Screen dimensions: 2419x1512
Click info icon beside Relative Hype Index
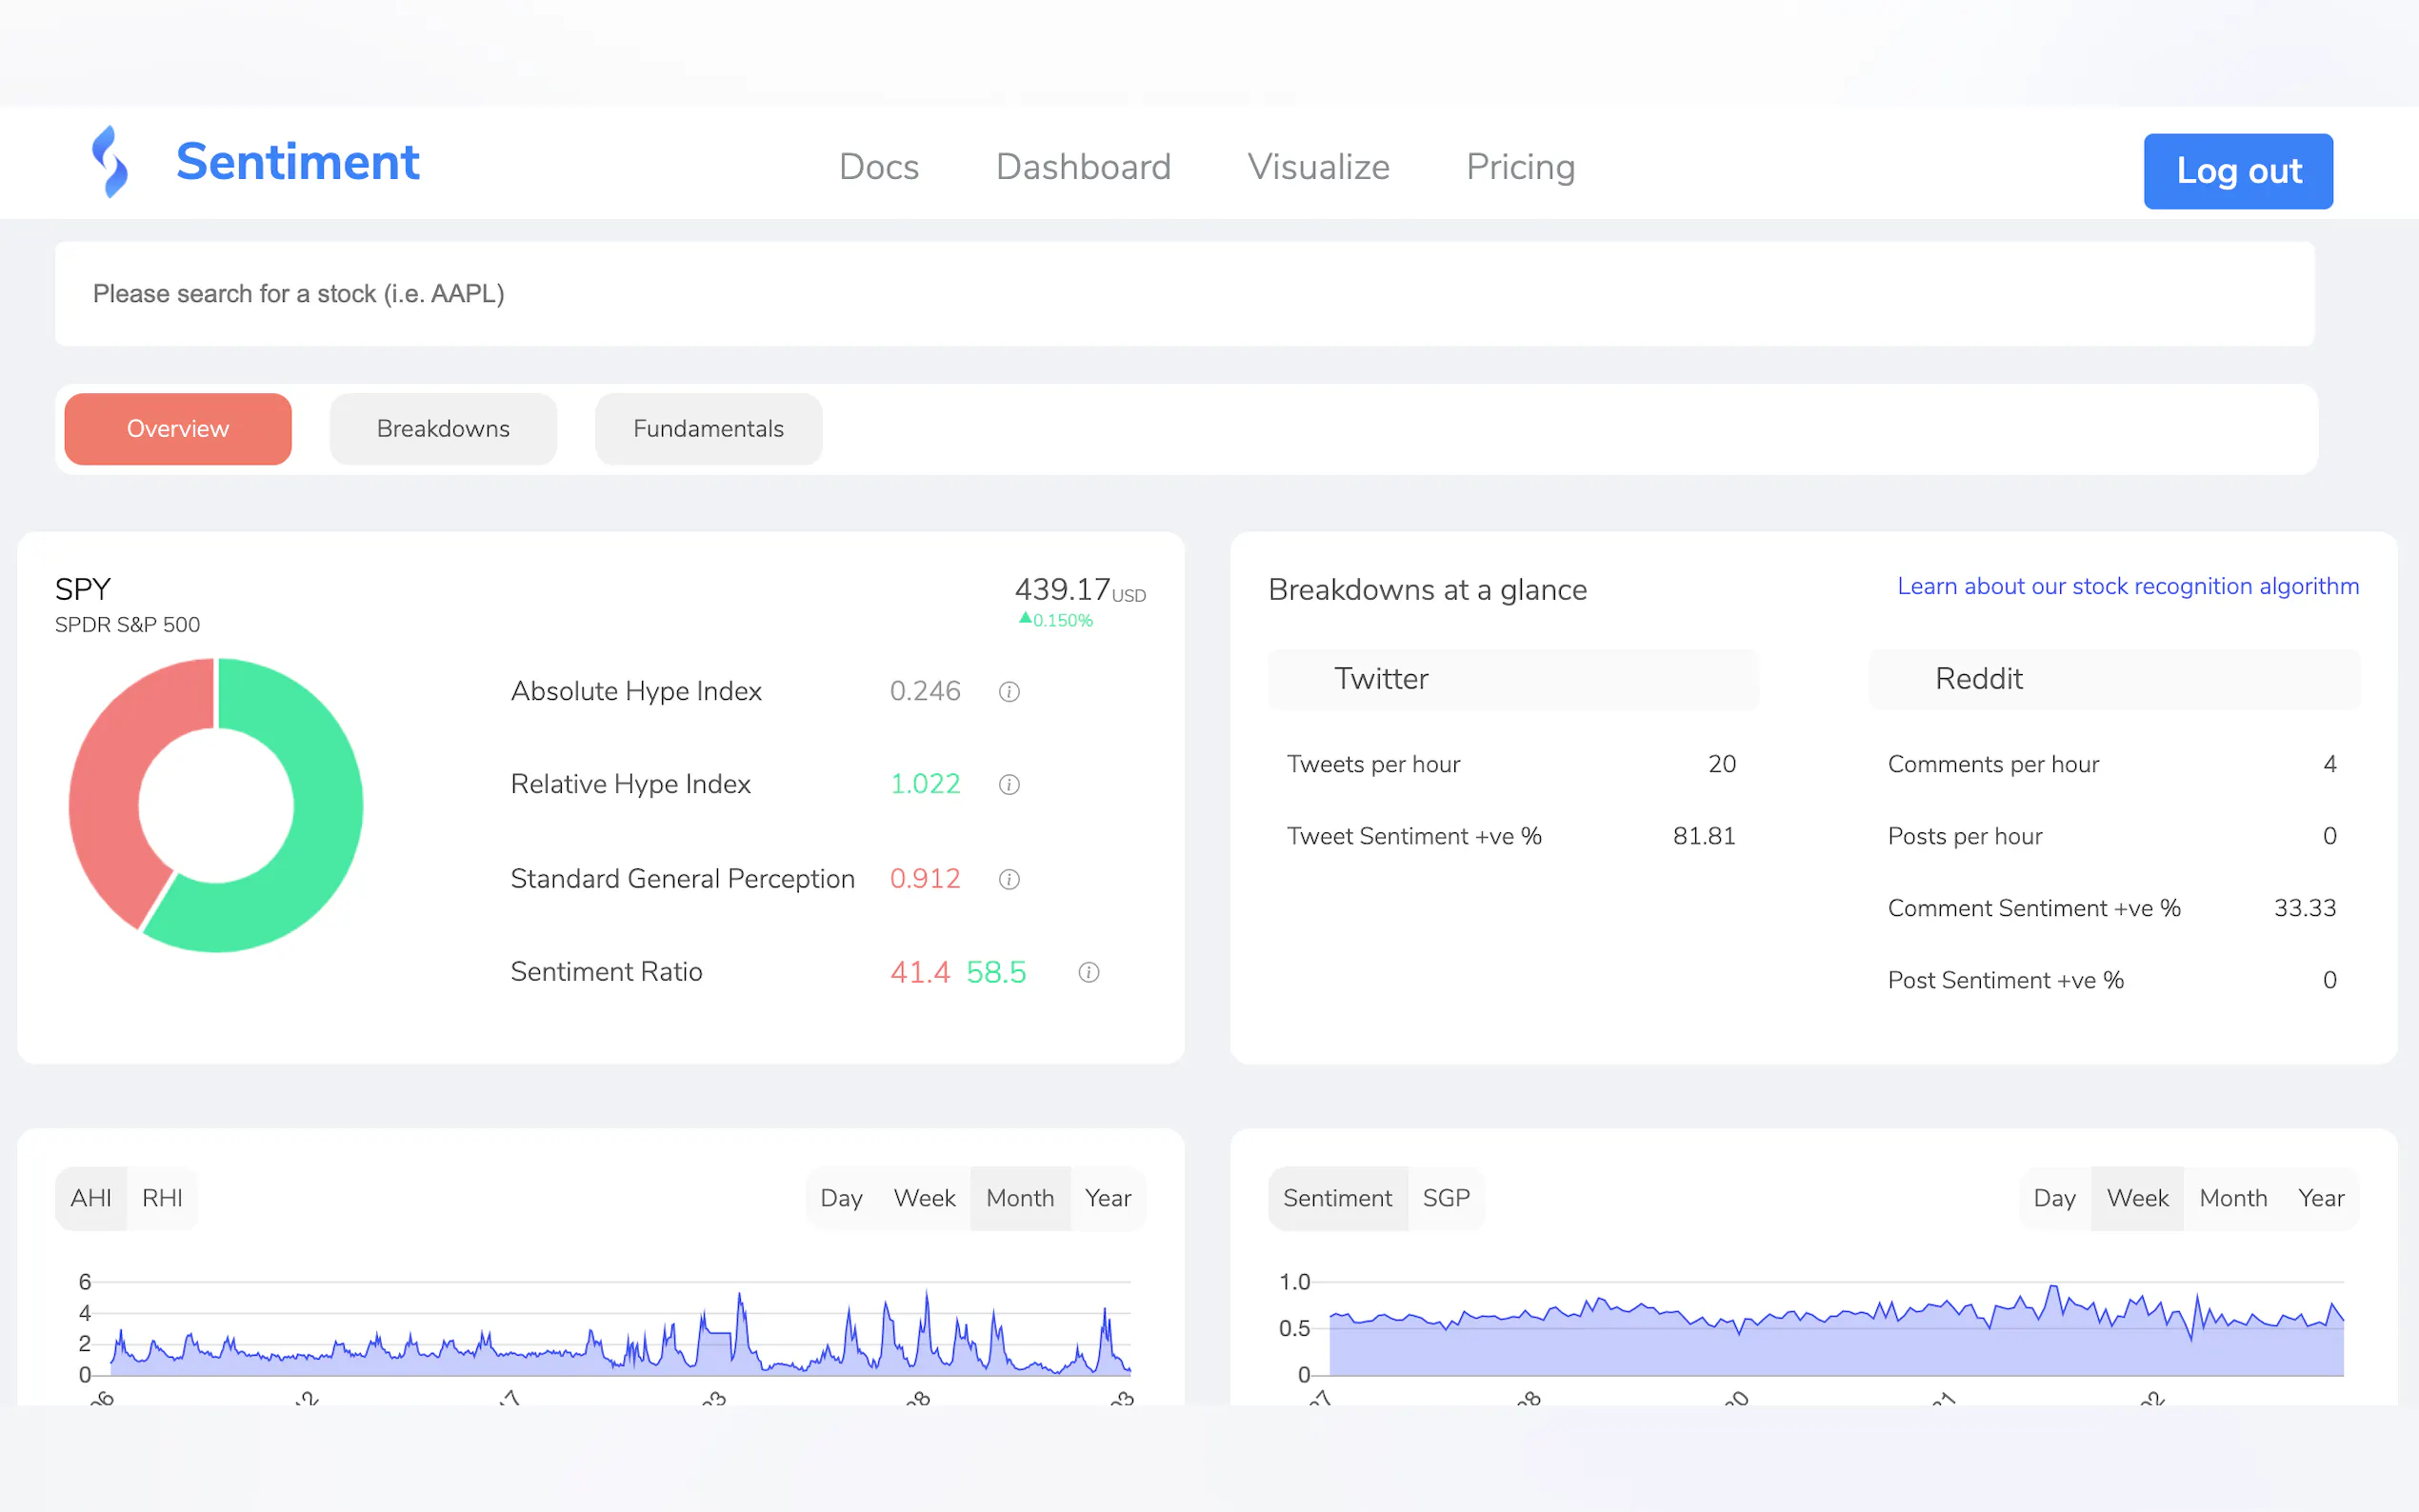point(1009,785)
